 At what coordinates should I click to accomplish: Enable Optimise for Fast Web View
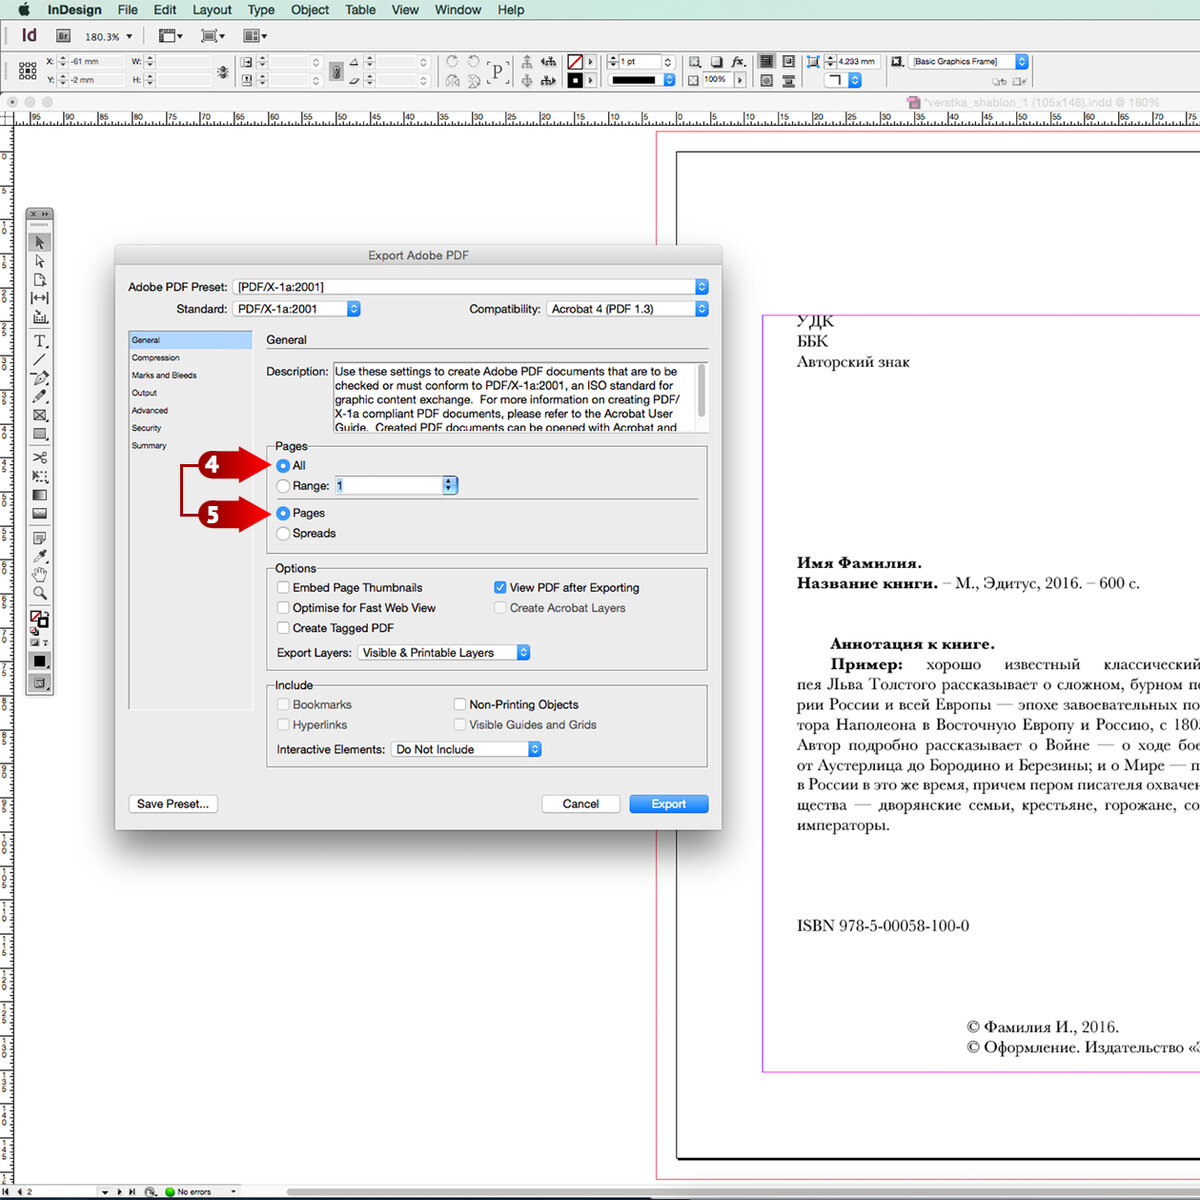tap(283, 608)
